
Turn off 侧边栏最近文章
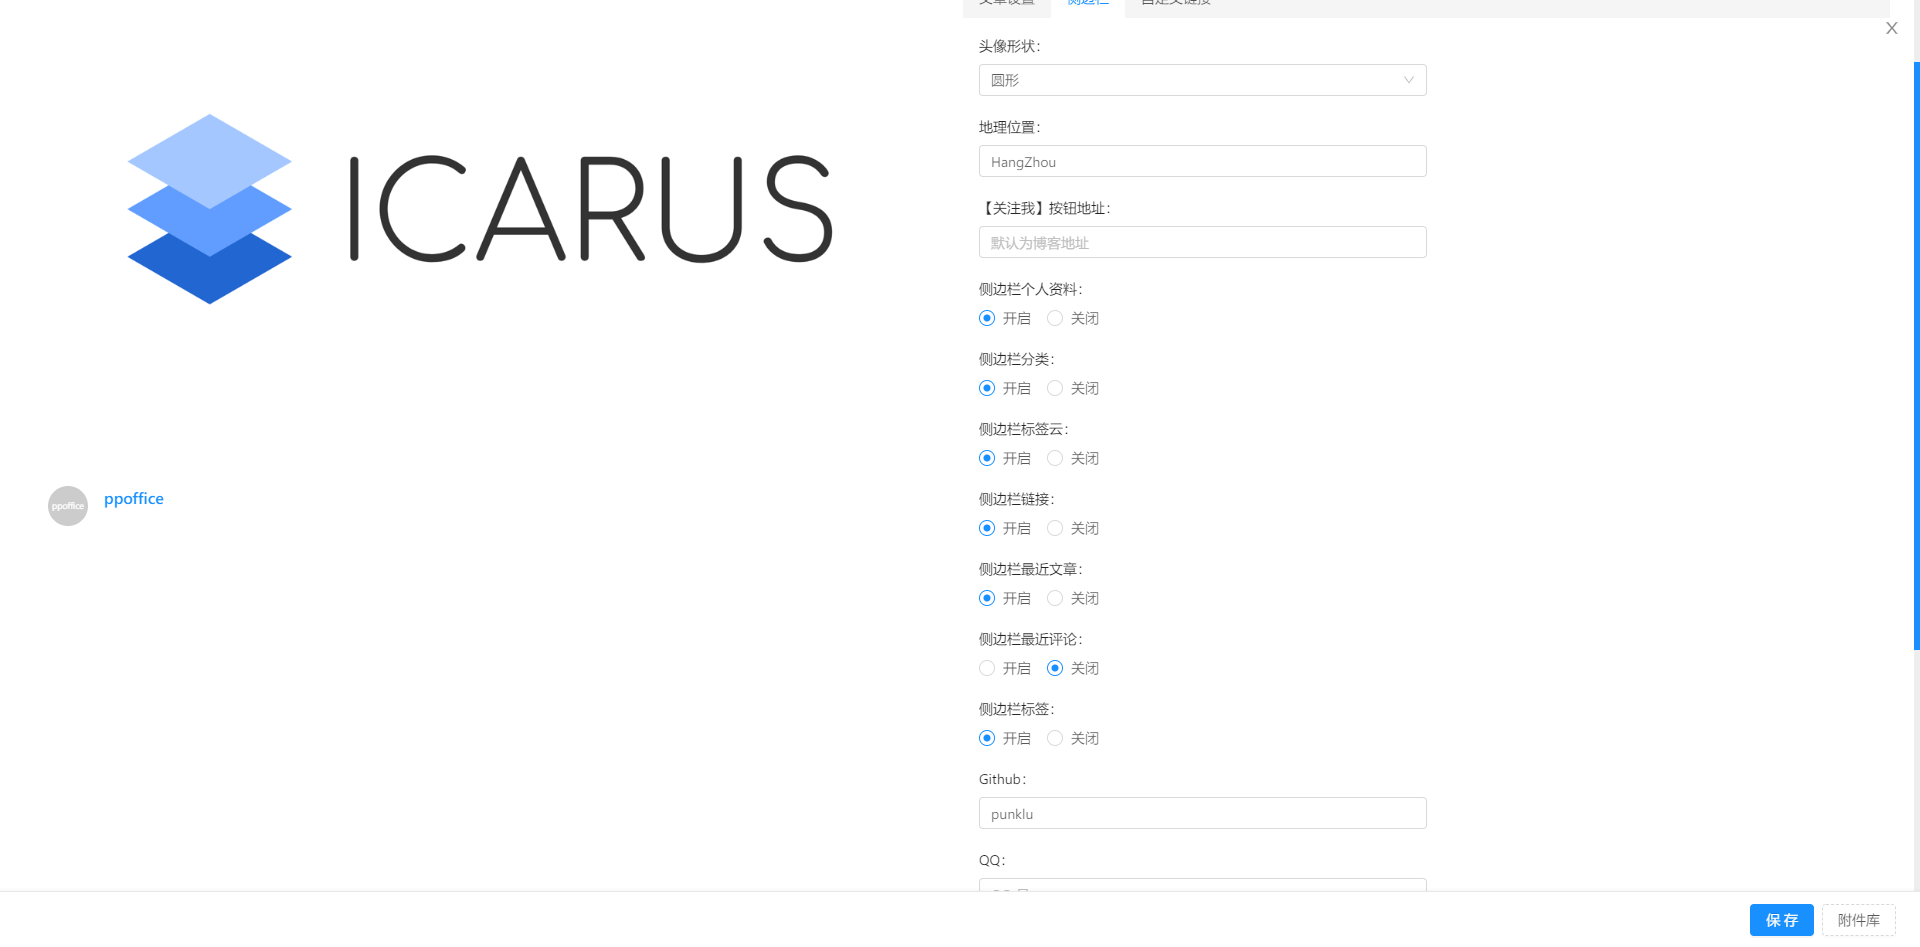tap(1054, 598)
